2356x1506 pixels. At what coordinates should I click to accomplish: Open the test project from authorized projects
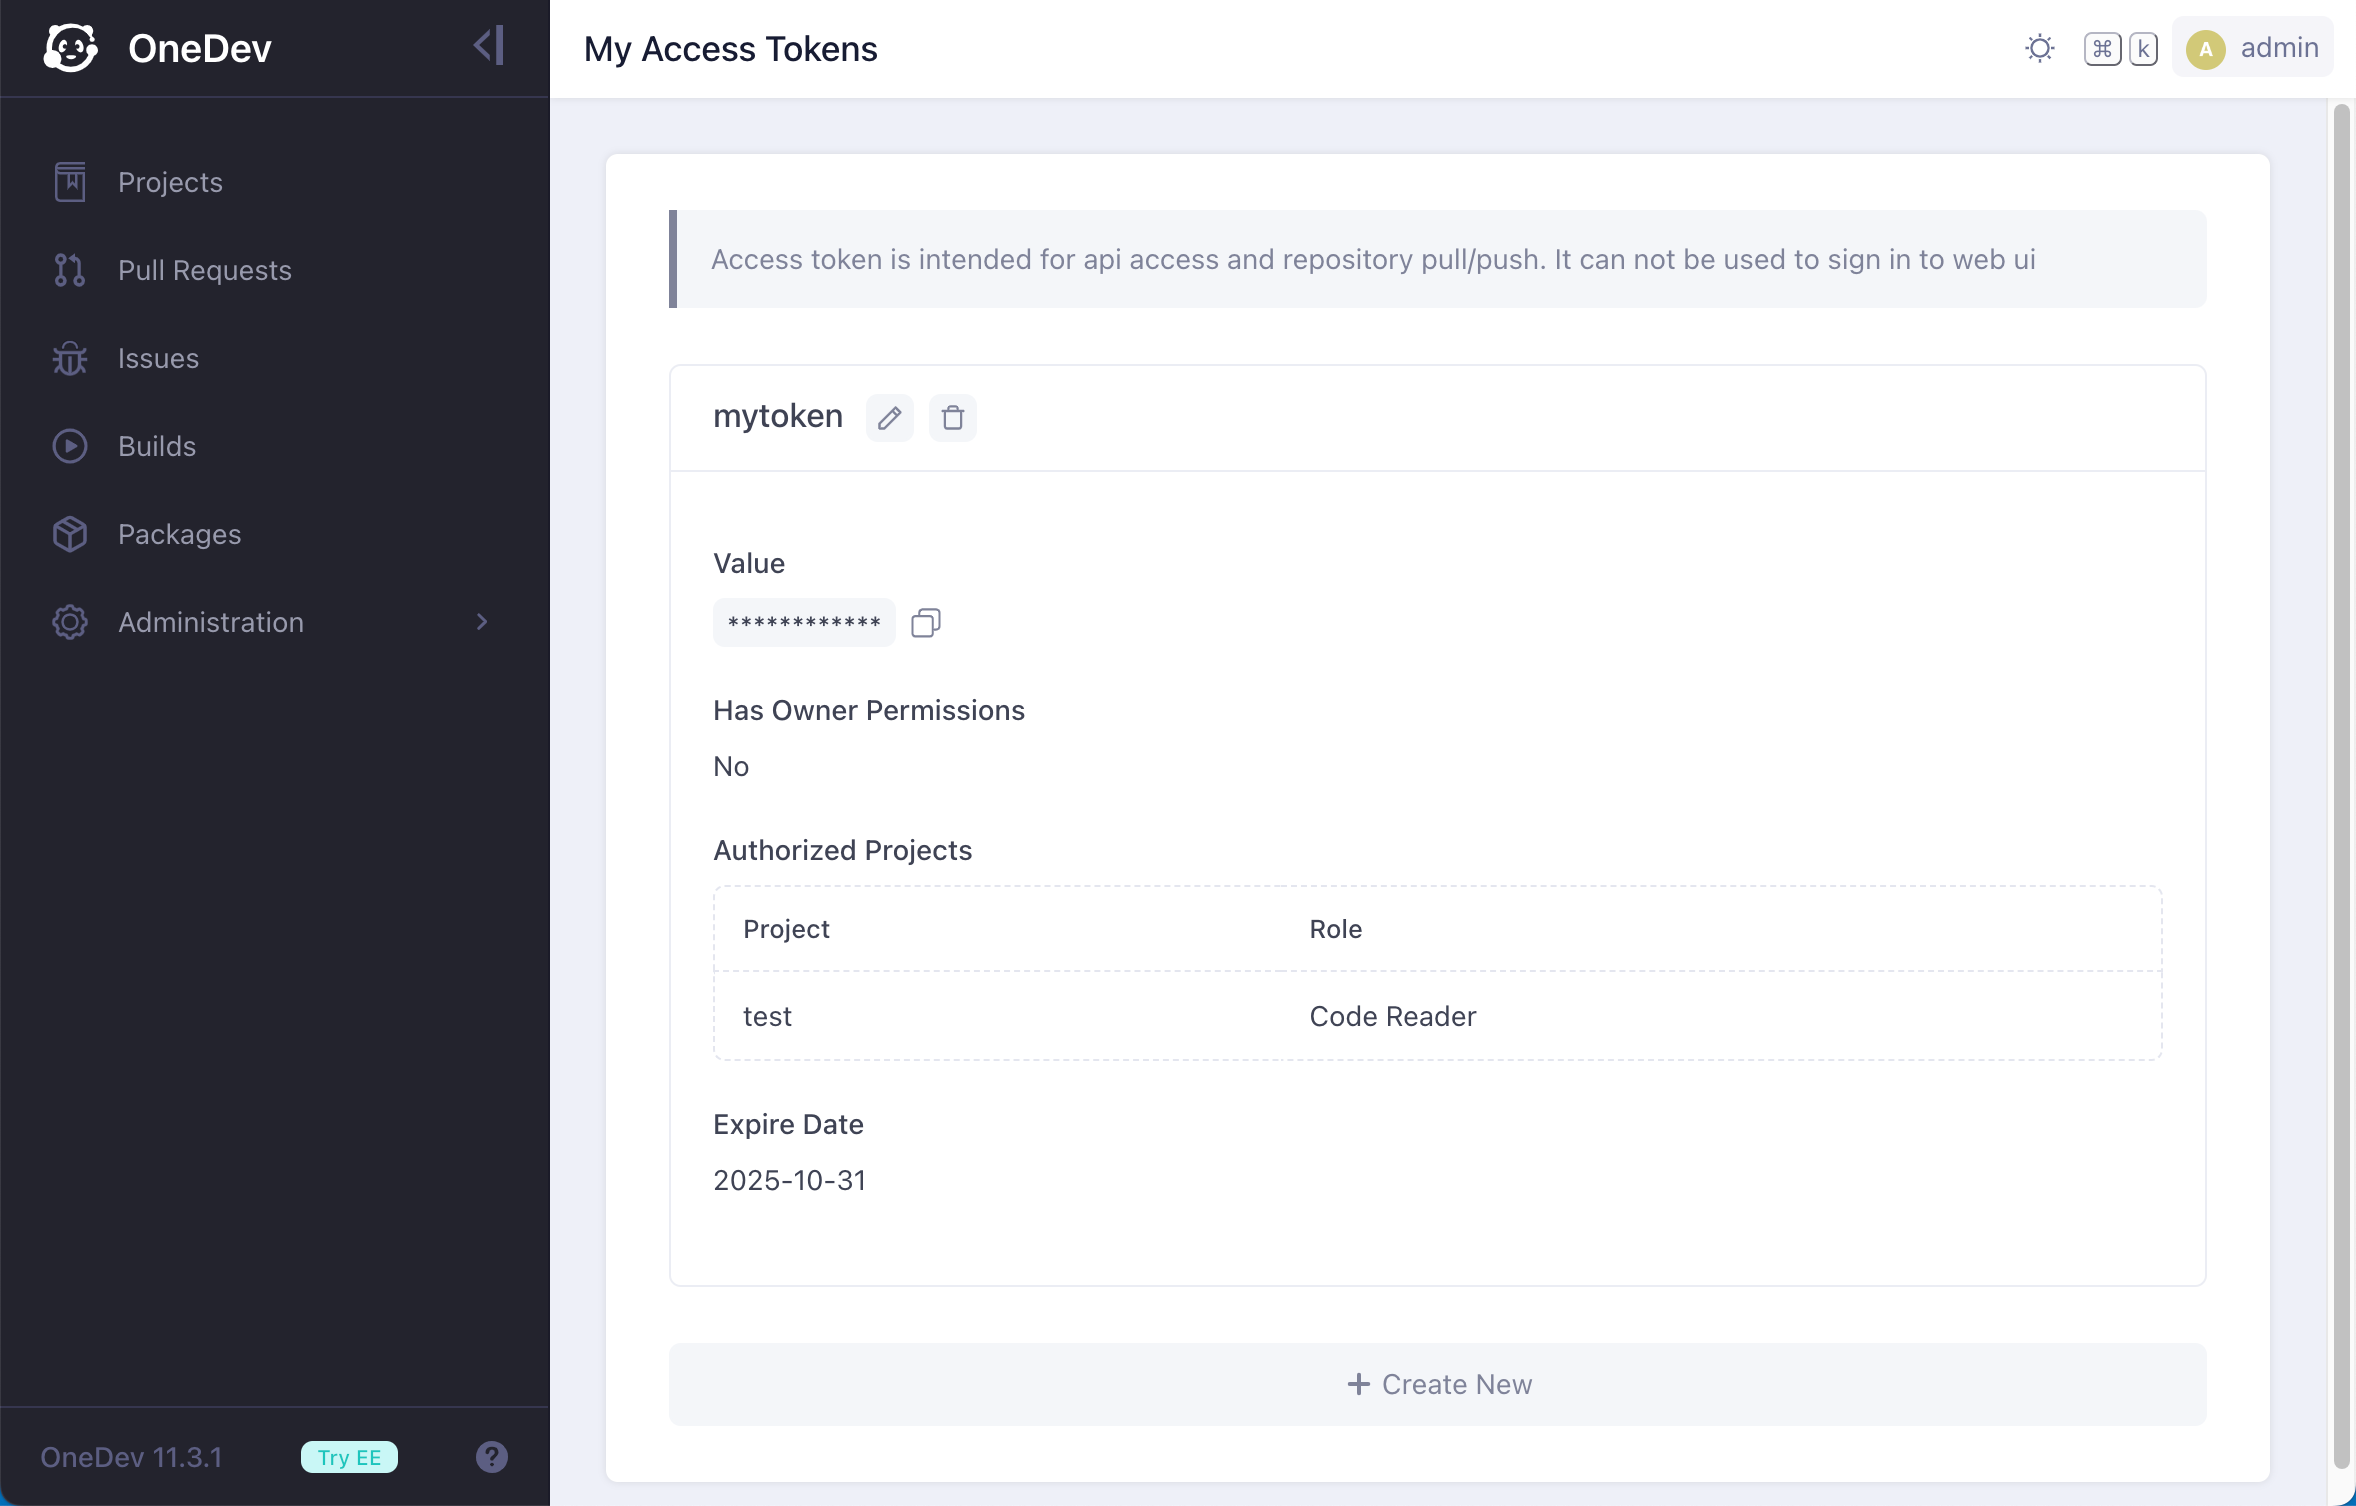766,1016
